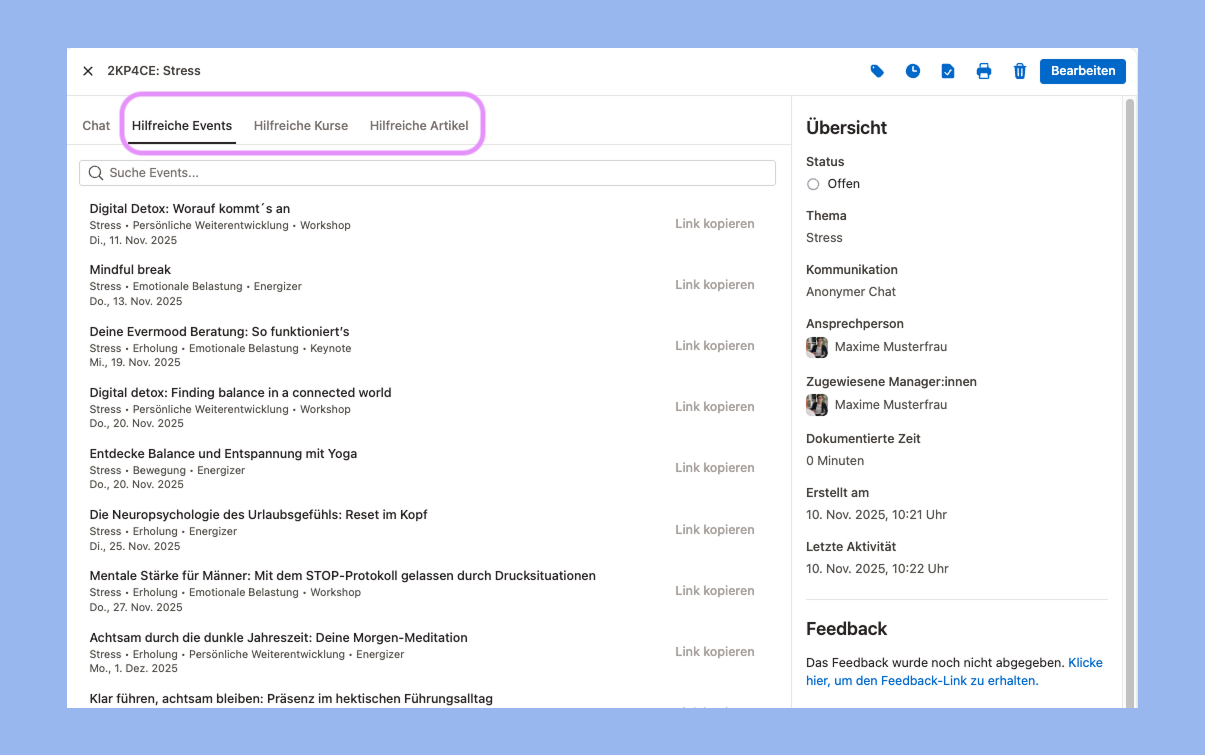Click avatar under Zugewiesene Manager:innen
The width and height of the screenshot is (1205, 755).
coord(817,405)
